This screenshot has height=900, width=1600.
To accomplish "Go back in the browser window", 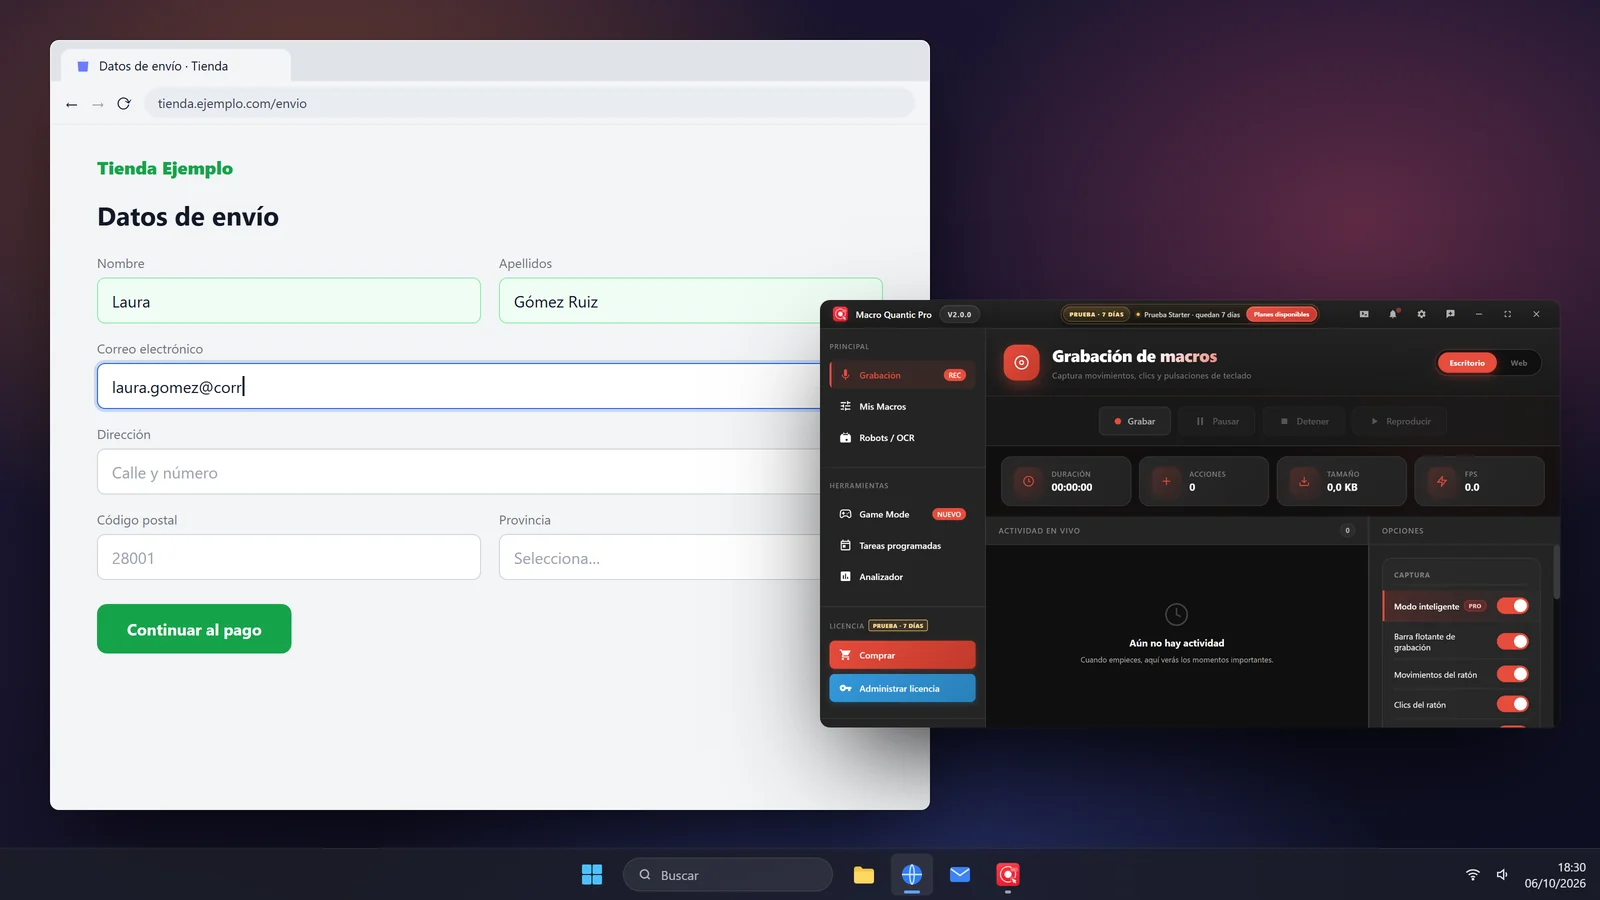I will click(71, 104).
